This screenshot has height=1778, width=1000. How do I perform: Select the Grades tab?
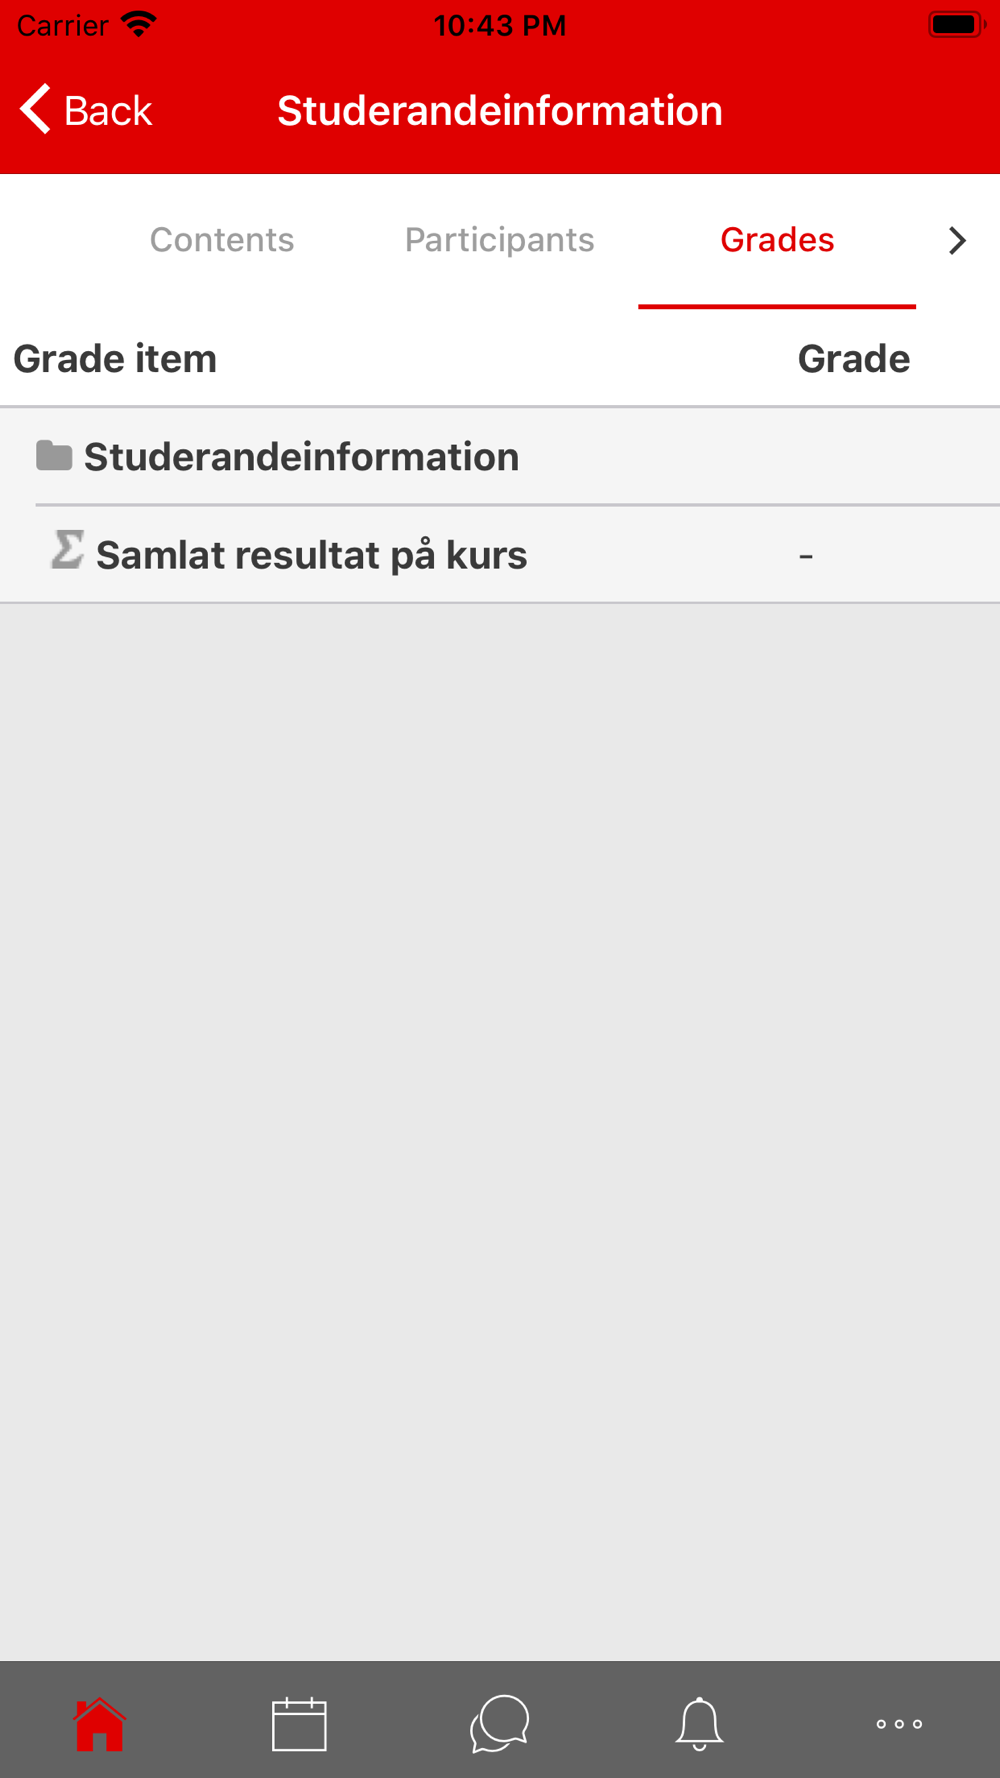click(x=777, y=240)
